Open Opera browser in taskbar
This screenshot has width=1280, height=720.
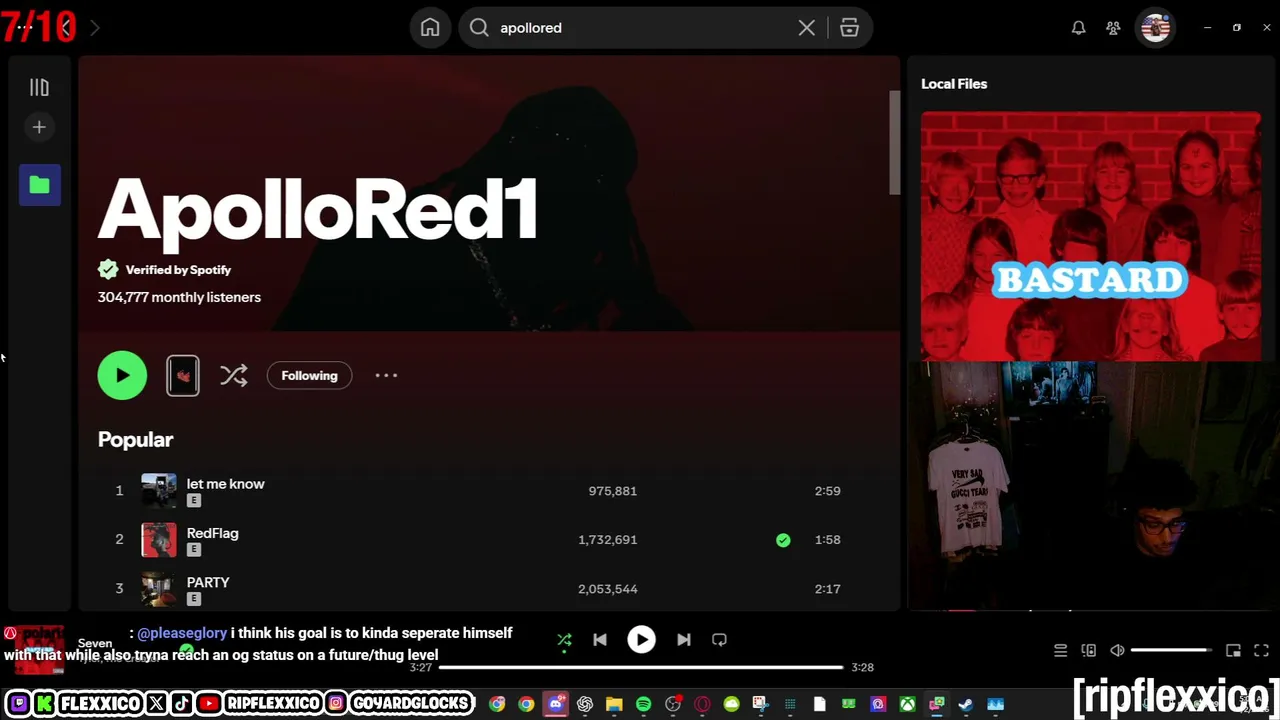[x=702, y=704]
